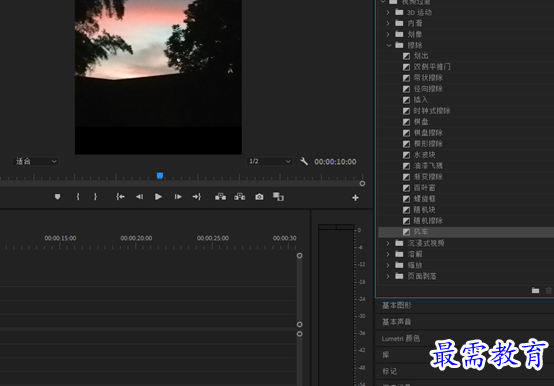Open the 标记 panel tab
This screenshot has height=386, width=554.
coord(389,372)
